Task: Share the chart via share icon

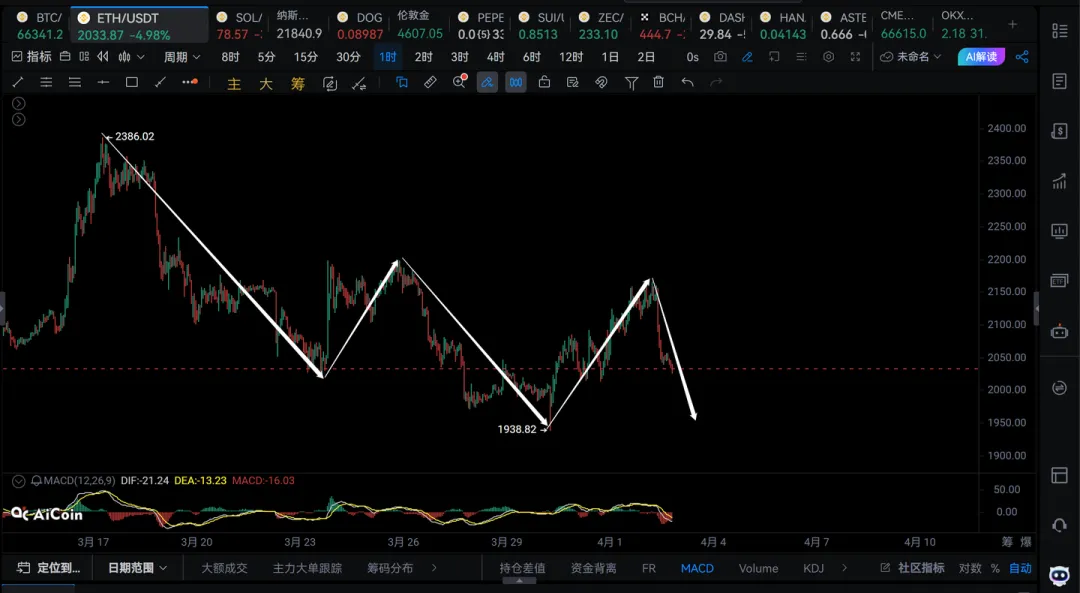Action: [x=1022, y=57]
